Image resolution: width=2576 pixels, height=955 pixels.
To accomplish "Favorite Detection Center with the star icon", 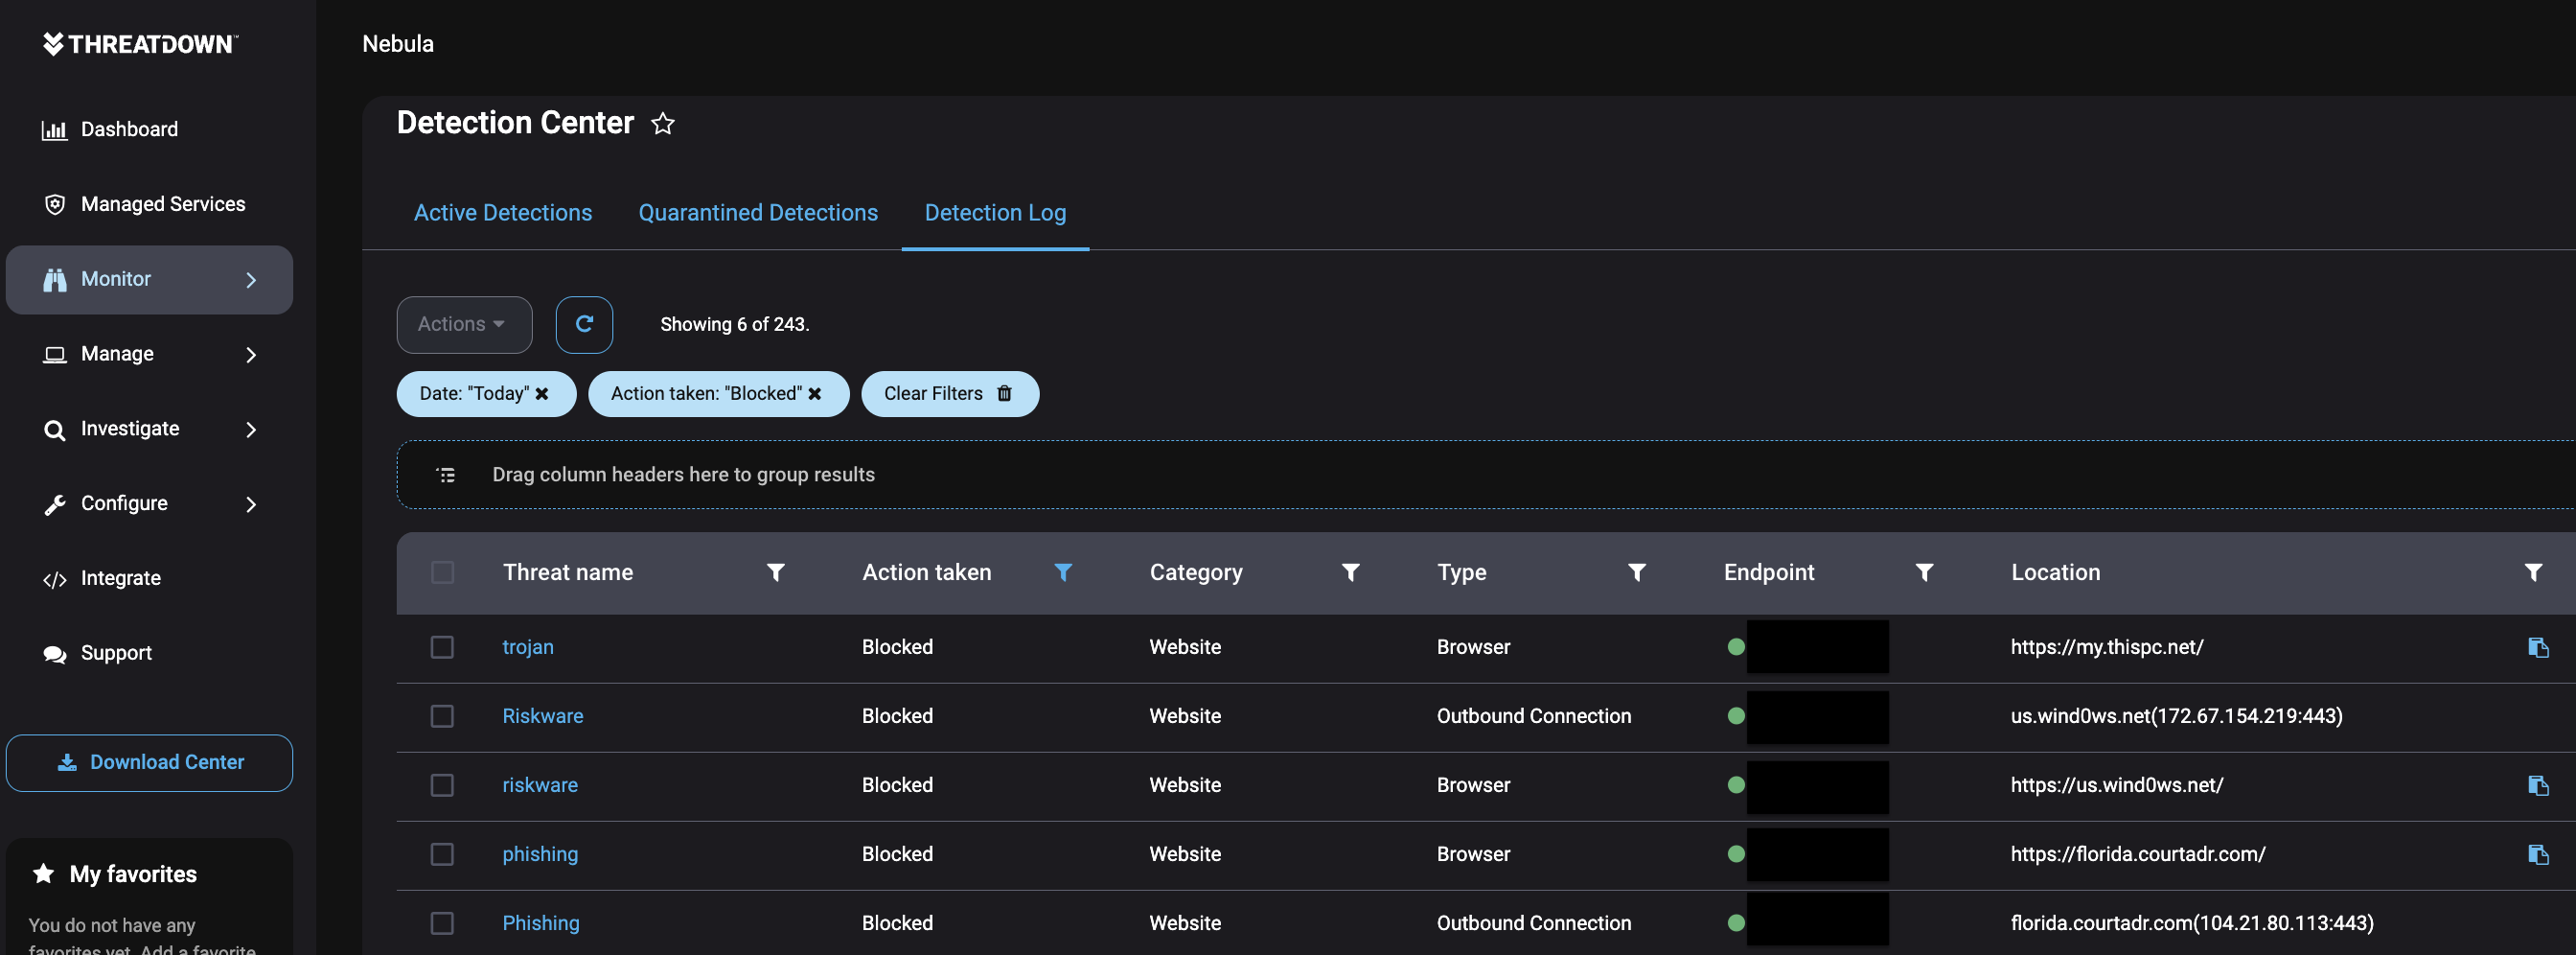I will 663,123.
